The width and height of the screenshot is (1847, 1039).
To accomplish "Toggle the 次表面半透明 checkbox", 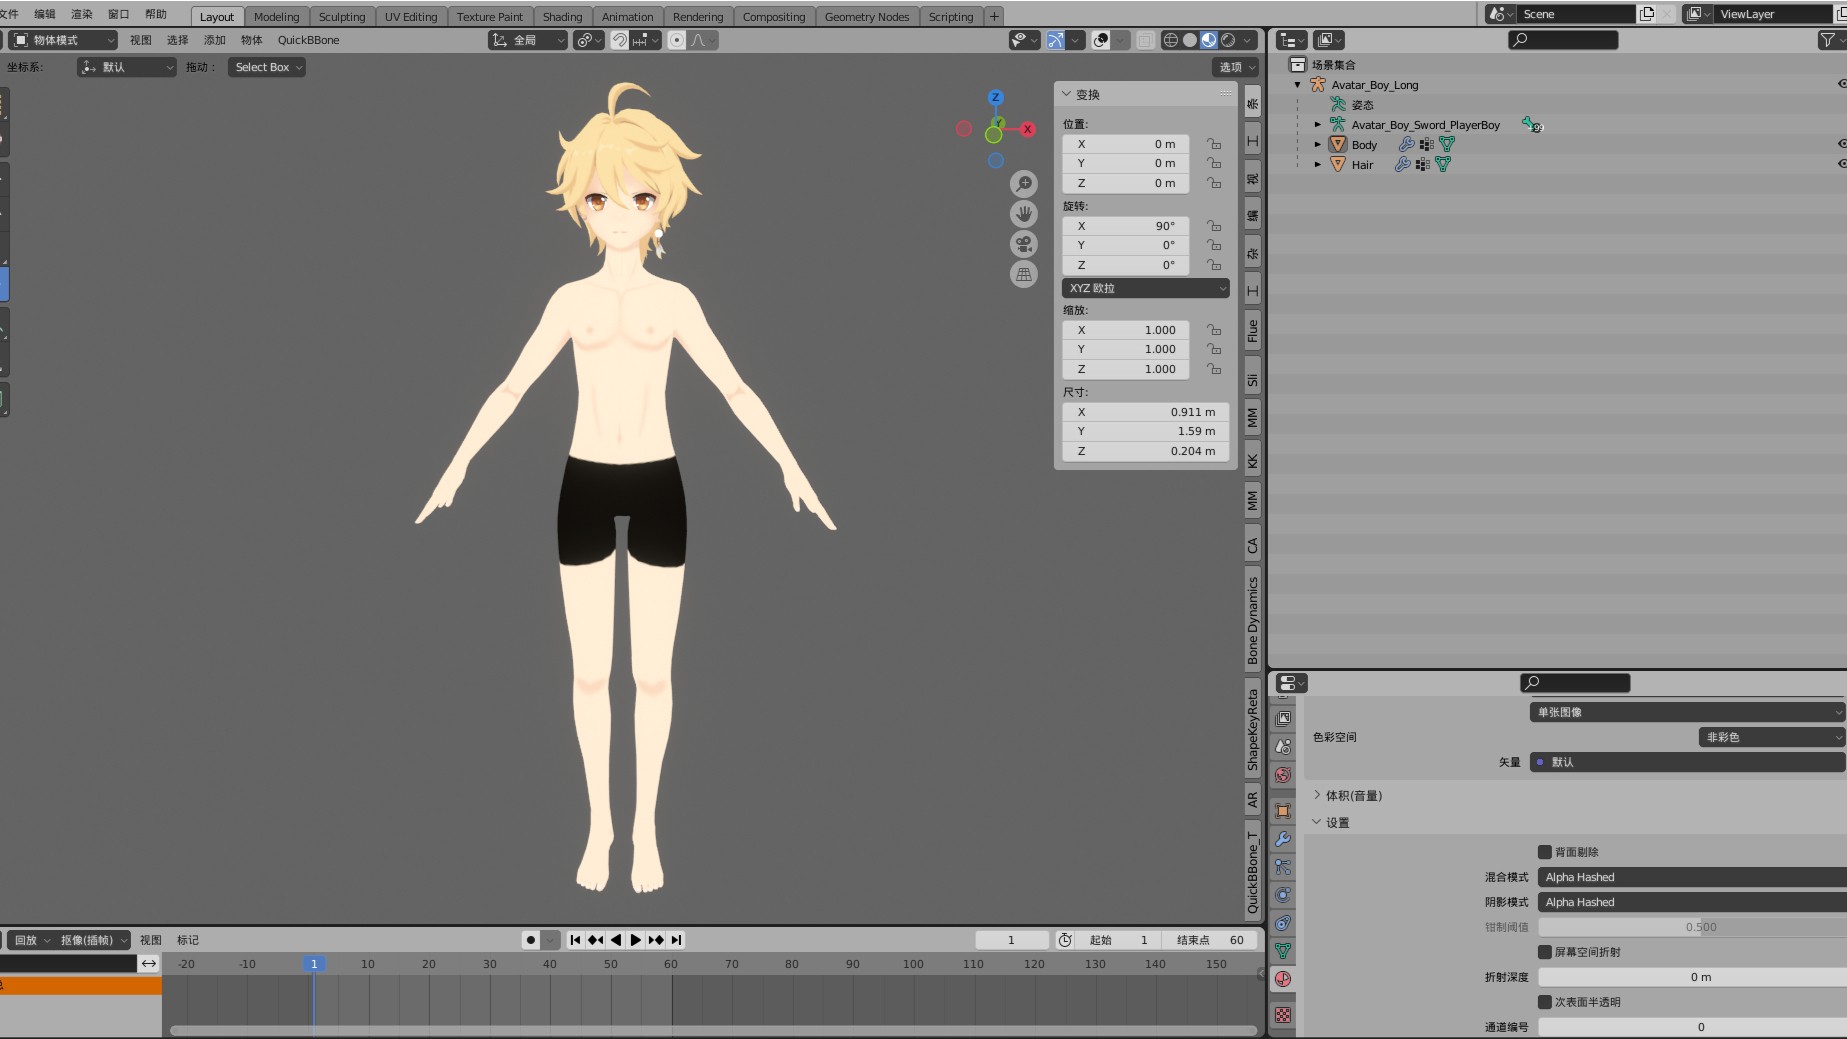I will pyautogui.click(x=1545, y=1002).
